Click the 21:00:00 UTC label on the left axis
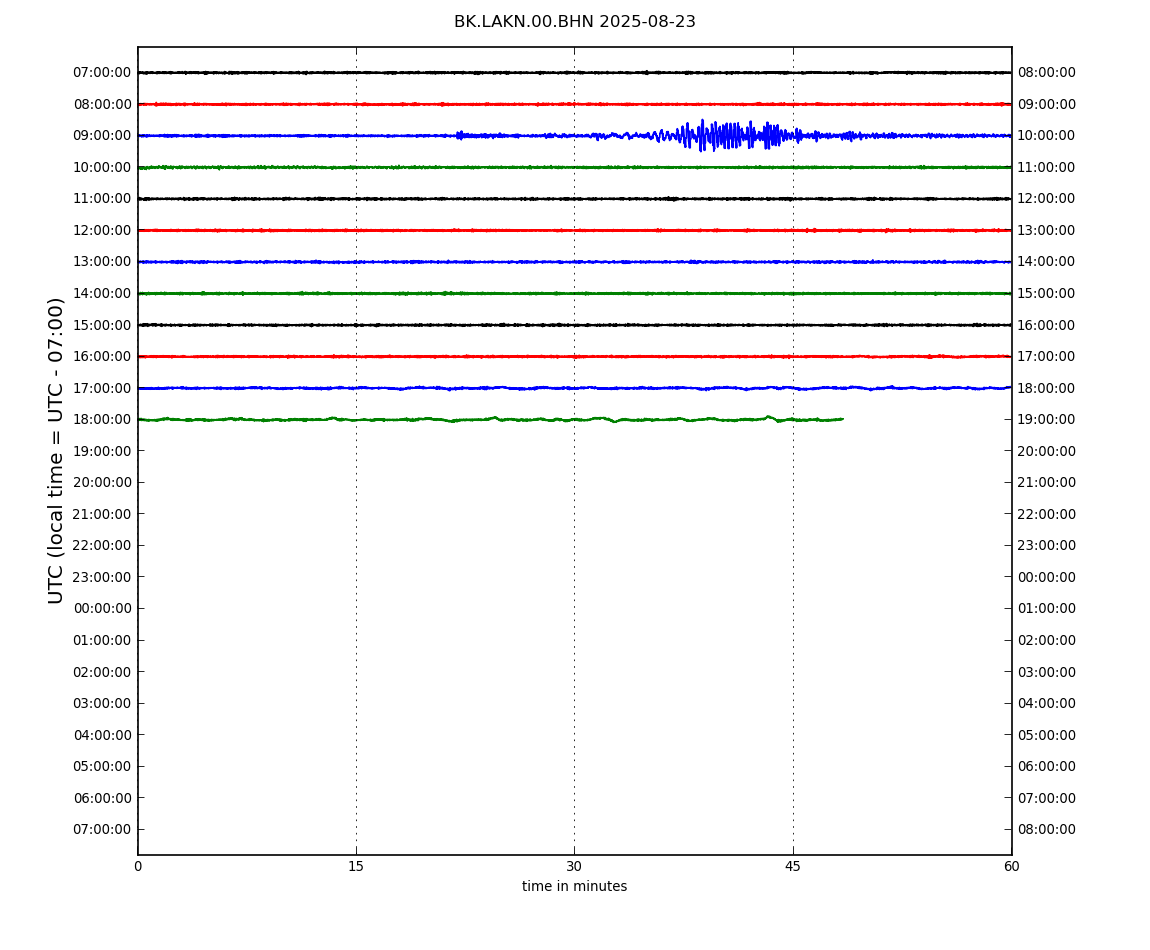This screenshot has width=1150, height=950. pyautogui.click(x=102, y=514)
